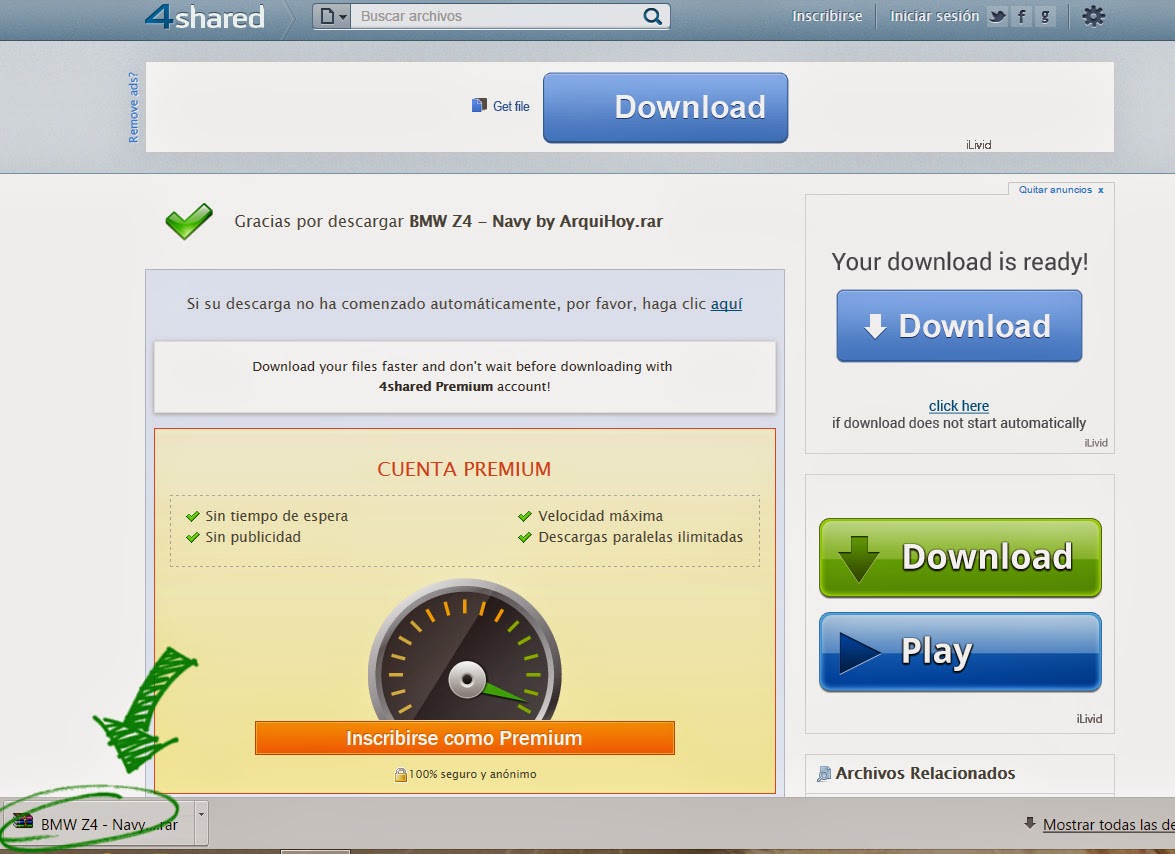Screen dimensions: 1175x854
Task: Open the downloaded BMW Z4 - Navy rar file
Action: point(97,824)
